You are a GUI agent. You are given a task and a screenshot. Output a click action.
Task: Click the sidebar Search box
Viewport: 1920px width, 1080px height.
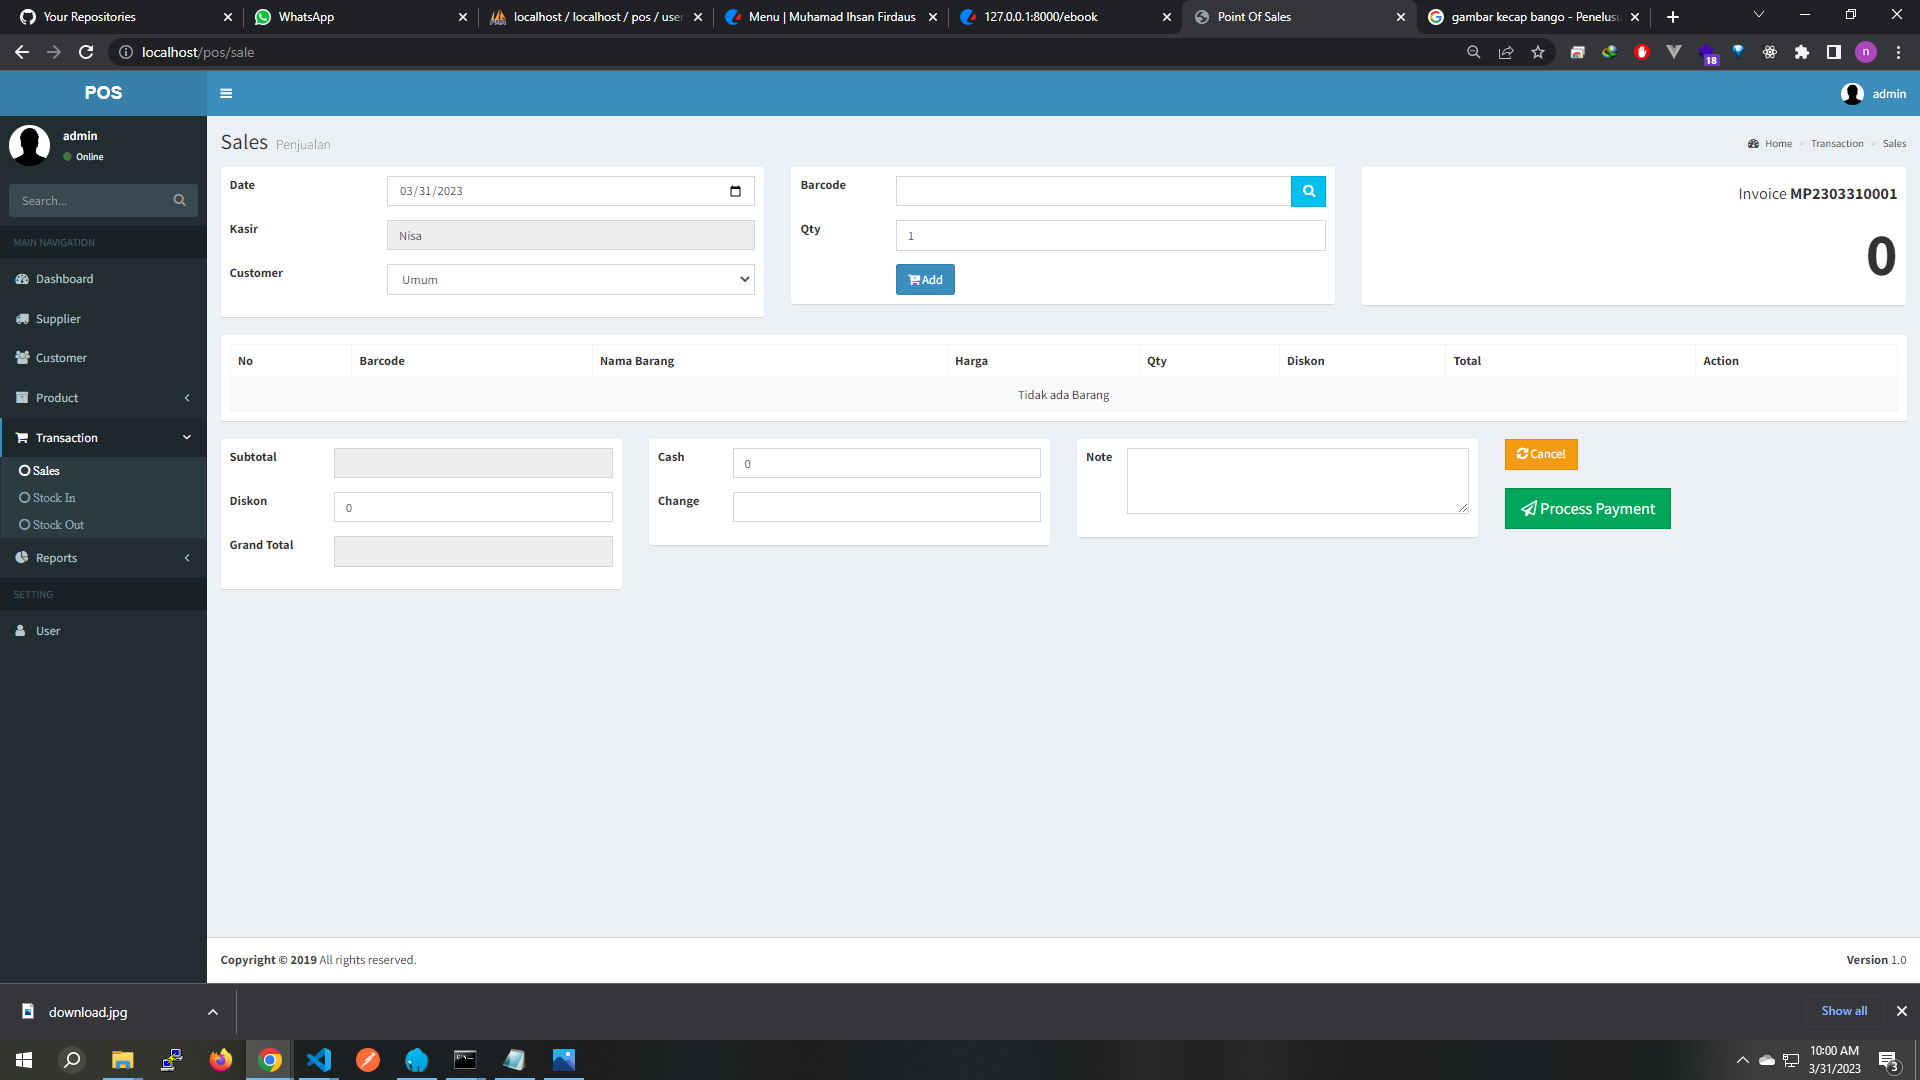pyautogui.click(x=88, y=200)
